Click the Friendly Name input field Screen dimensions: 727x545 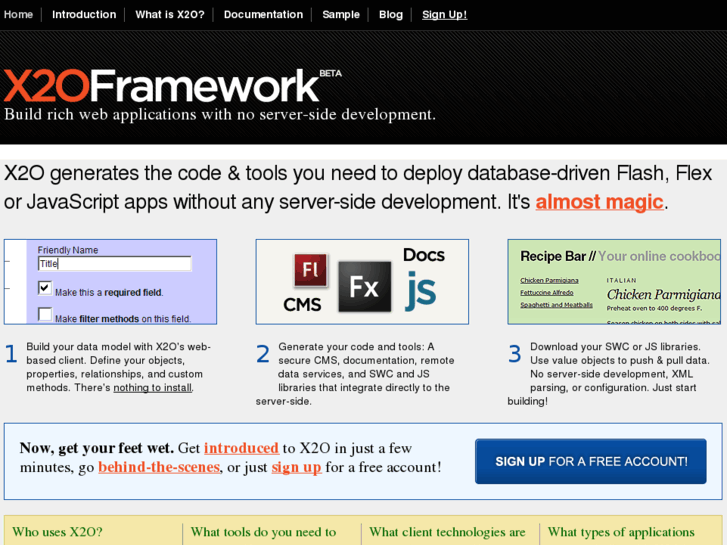[x=115, y=263]
